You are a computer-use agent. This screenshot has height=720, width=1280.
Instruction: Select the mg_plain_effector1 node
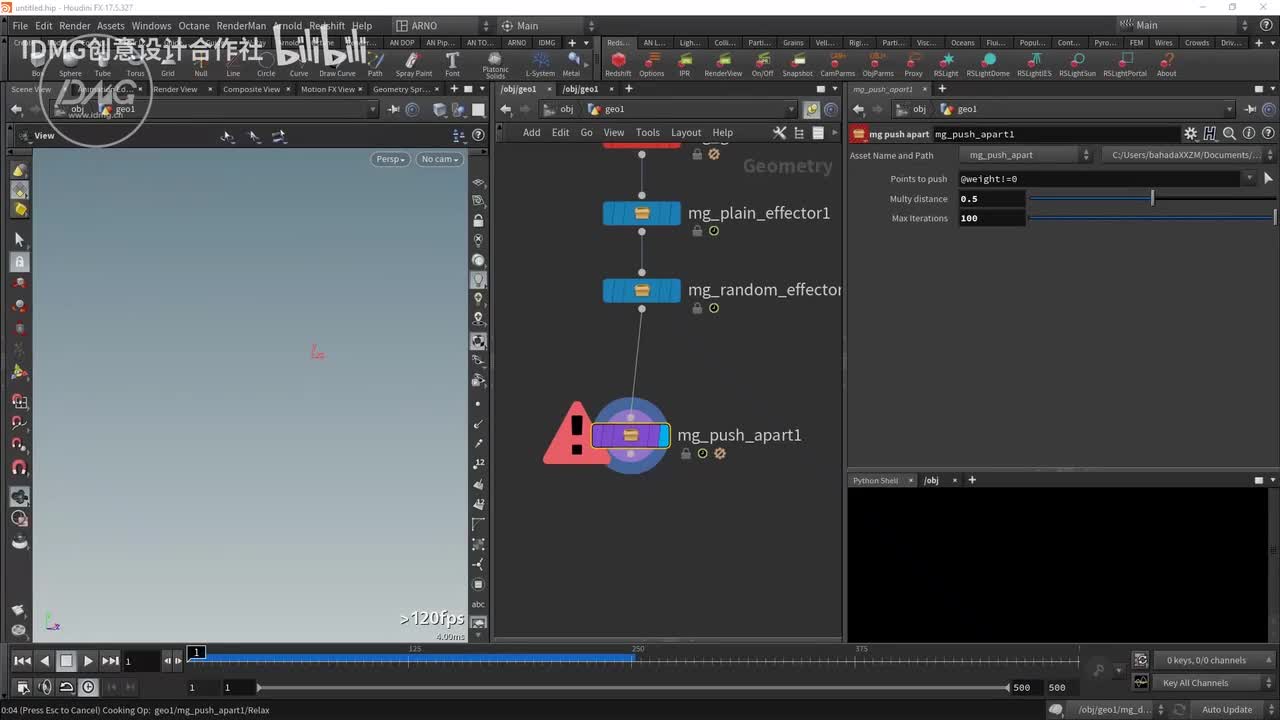642,213
